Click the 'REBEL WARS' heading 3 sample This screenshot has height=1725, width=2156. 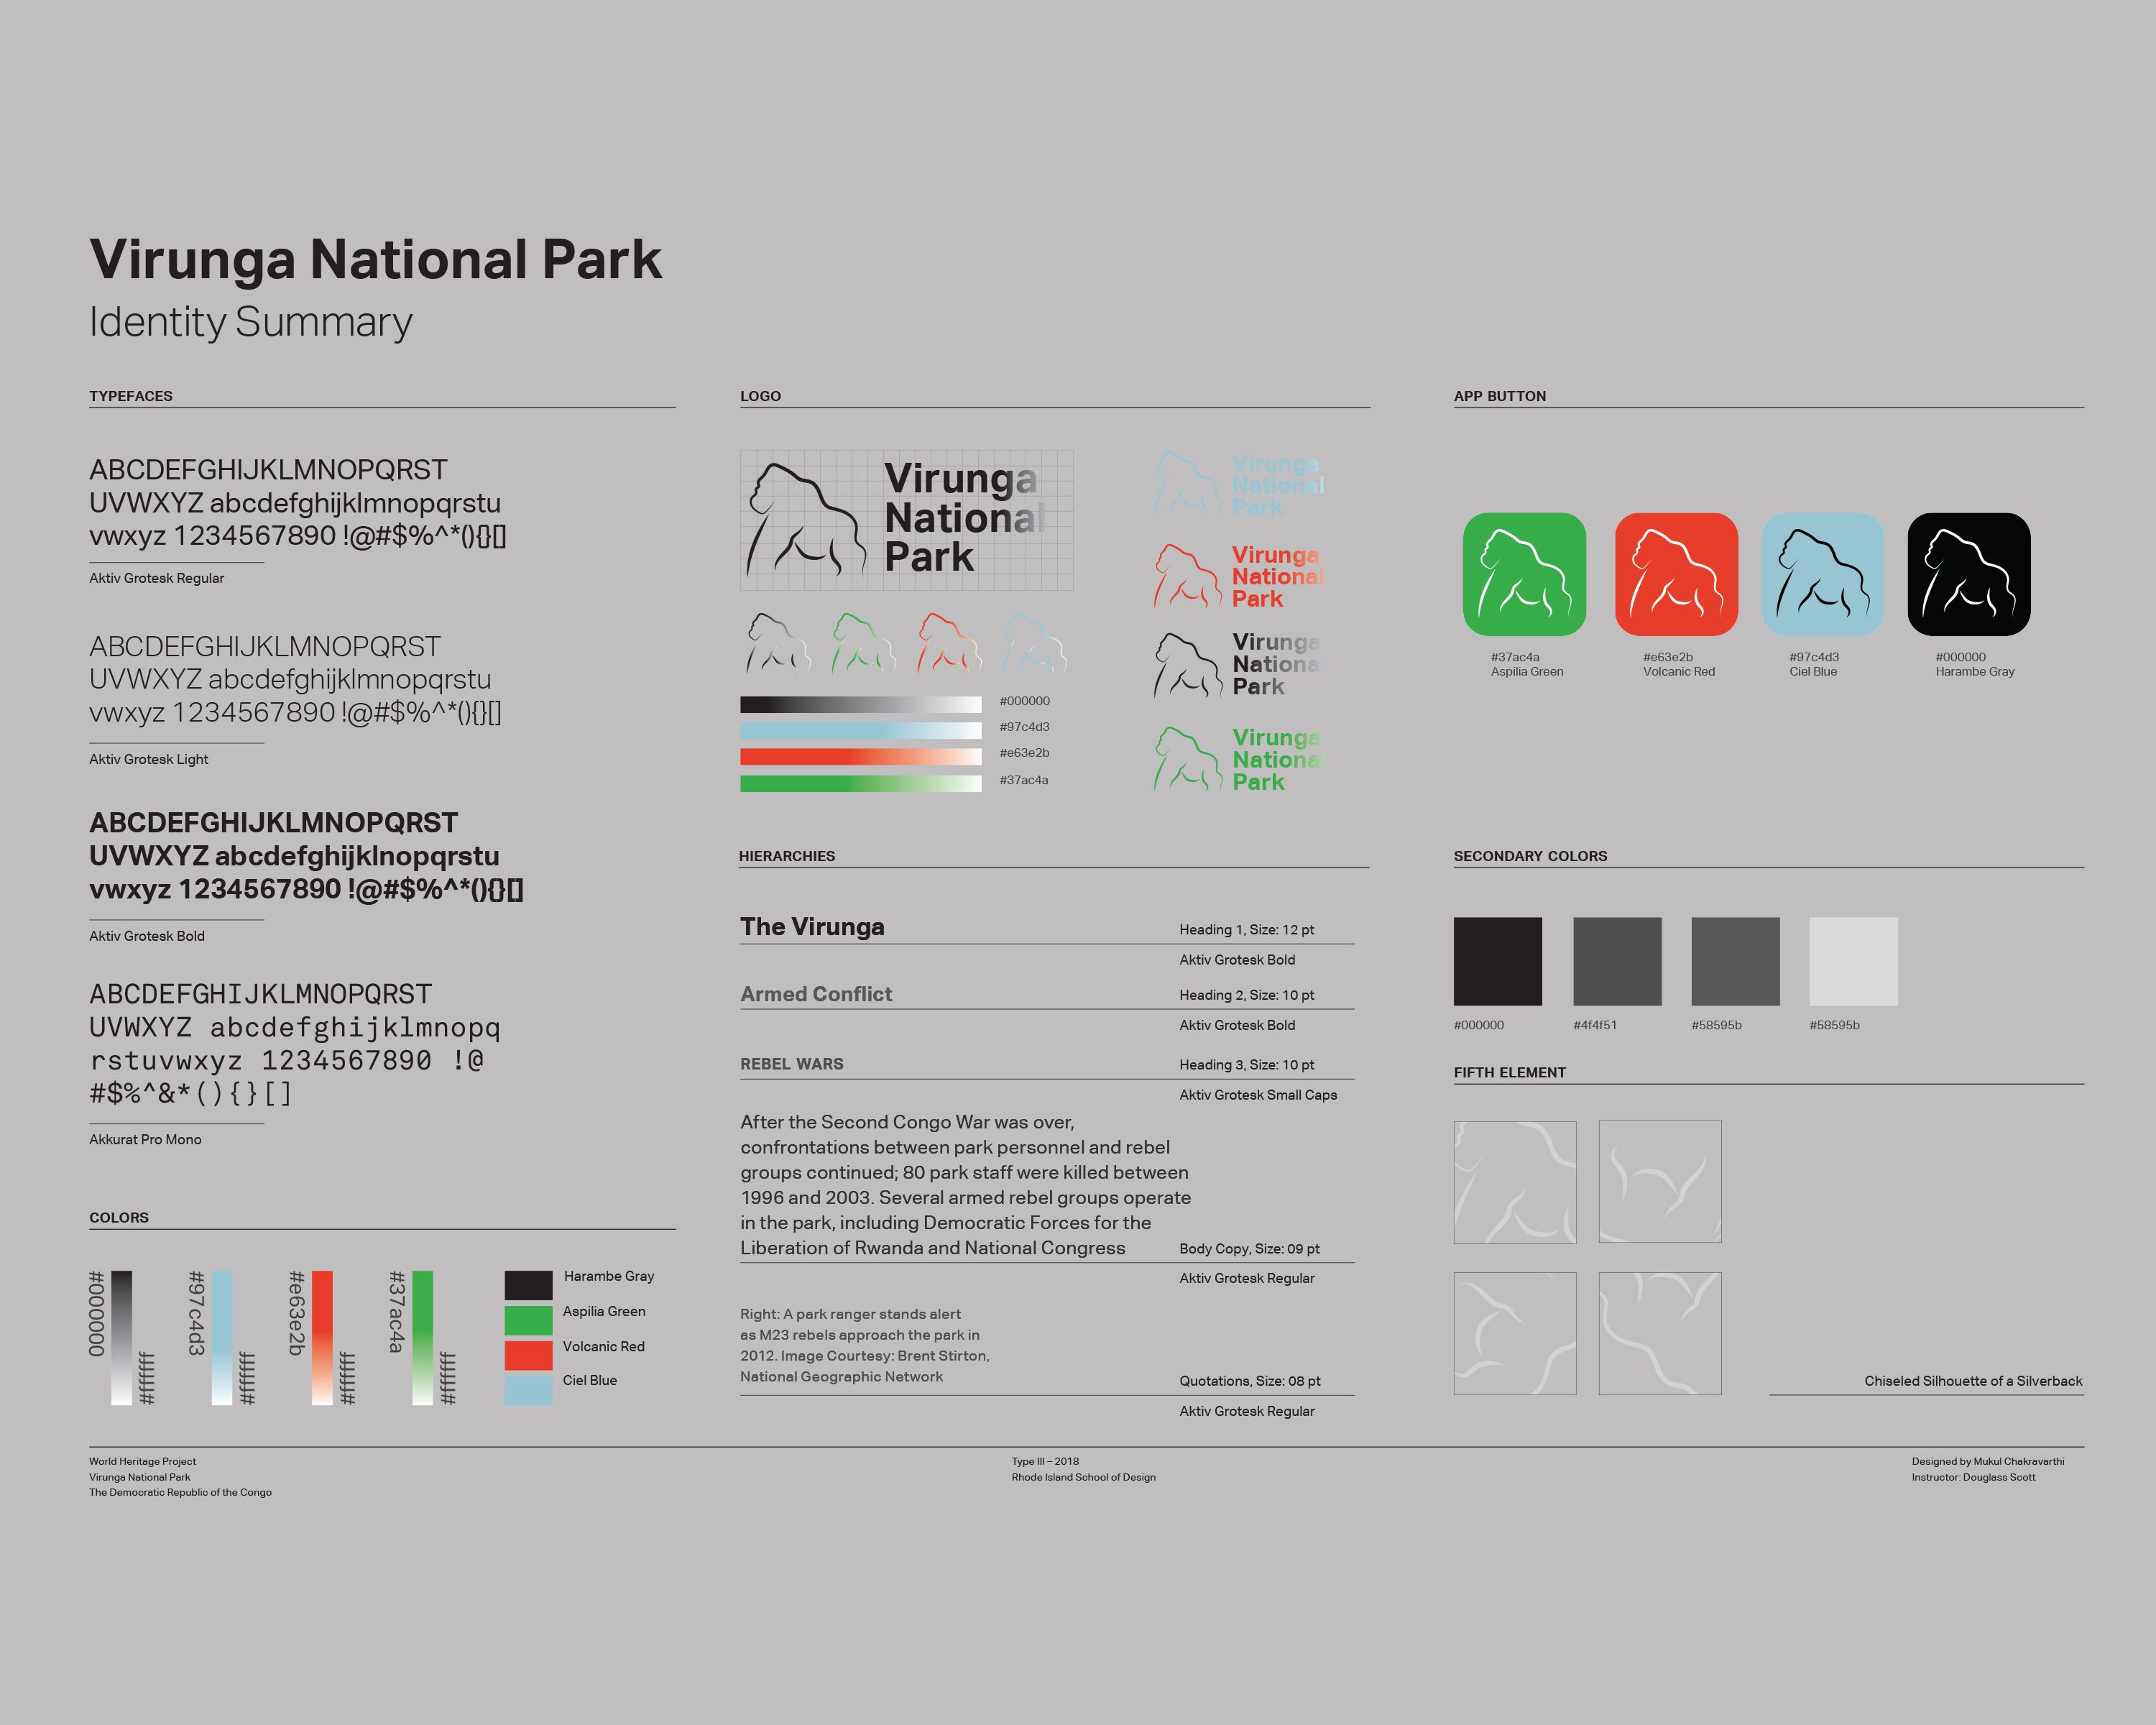(x=792, y=1064)
